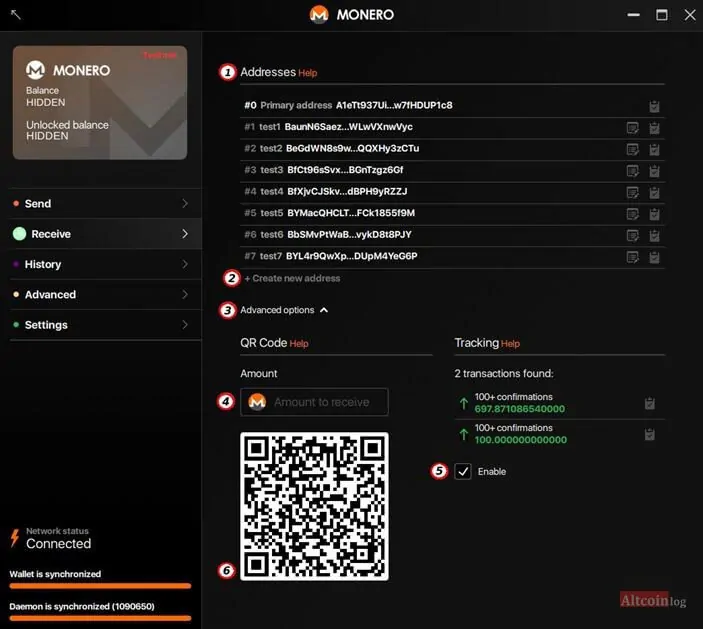Copy the test1 address to clipboard
This screenshot has width=703, height=629.
pos(654,128)
